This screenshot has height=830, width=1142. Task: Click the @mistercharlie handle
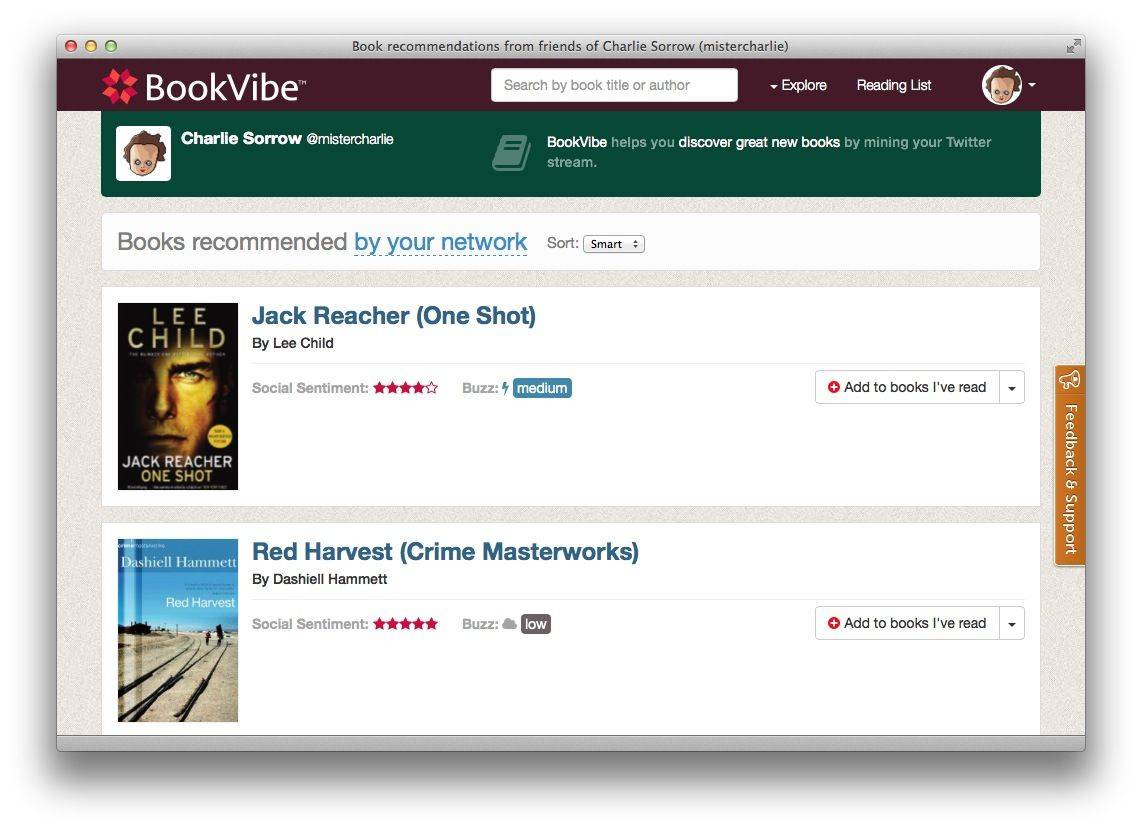click(350, 139)
